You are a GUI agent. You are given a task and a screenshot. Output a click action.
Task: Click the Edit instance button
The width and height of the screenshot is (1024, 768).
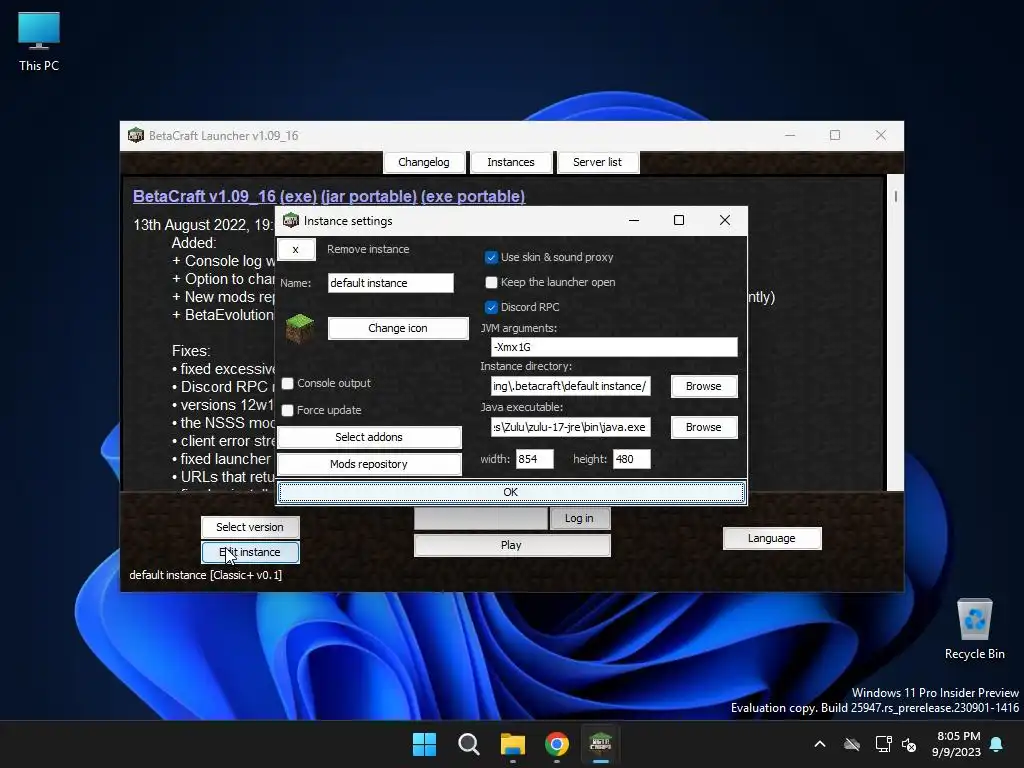250,552
